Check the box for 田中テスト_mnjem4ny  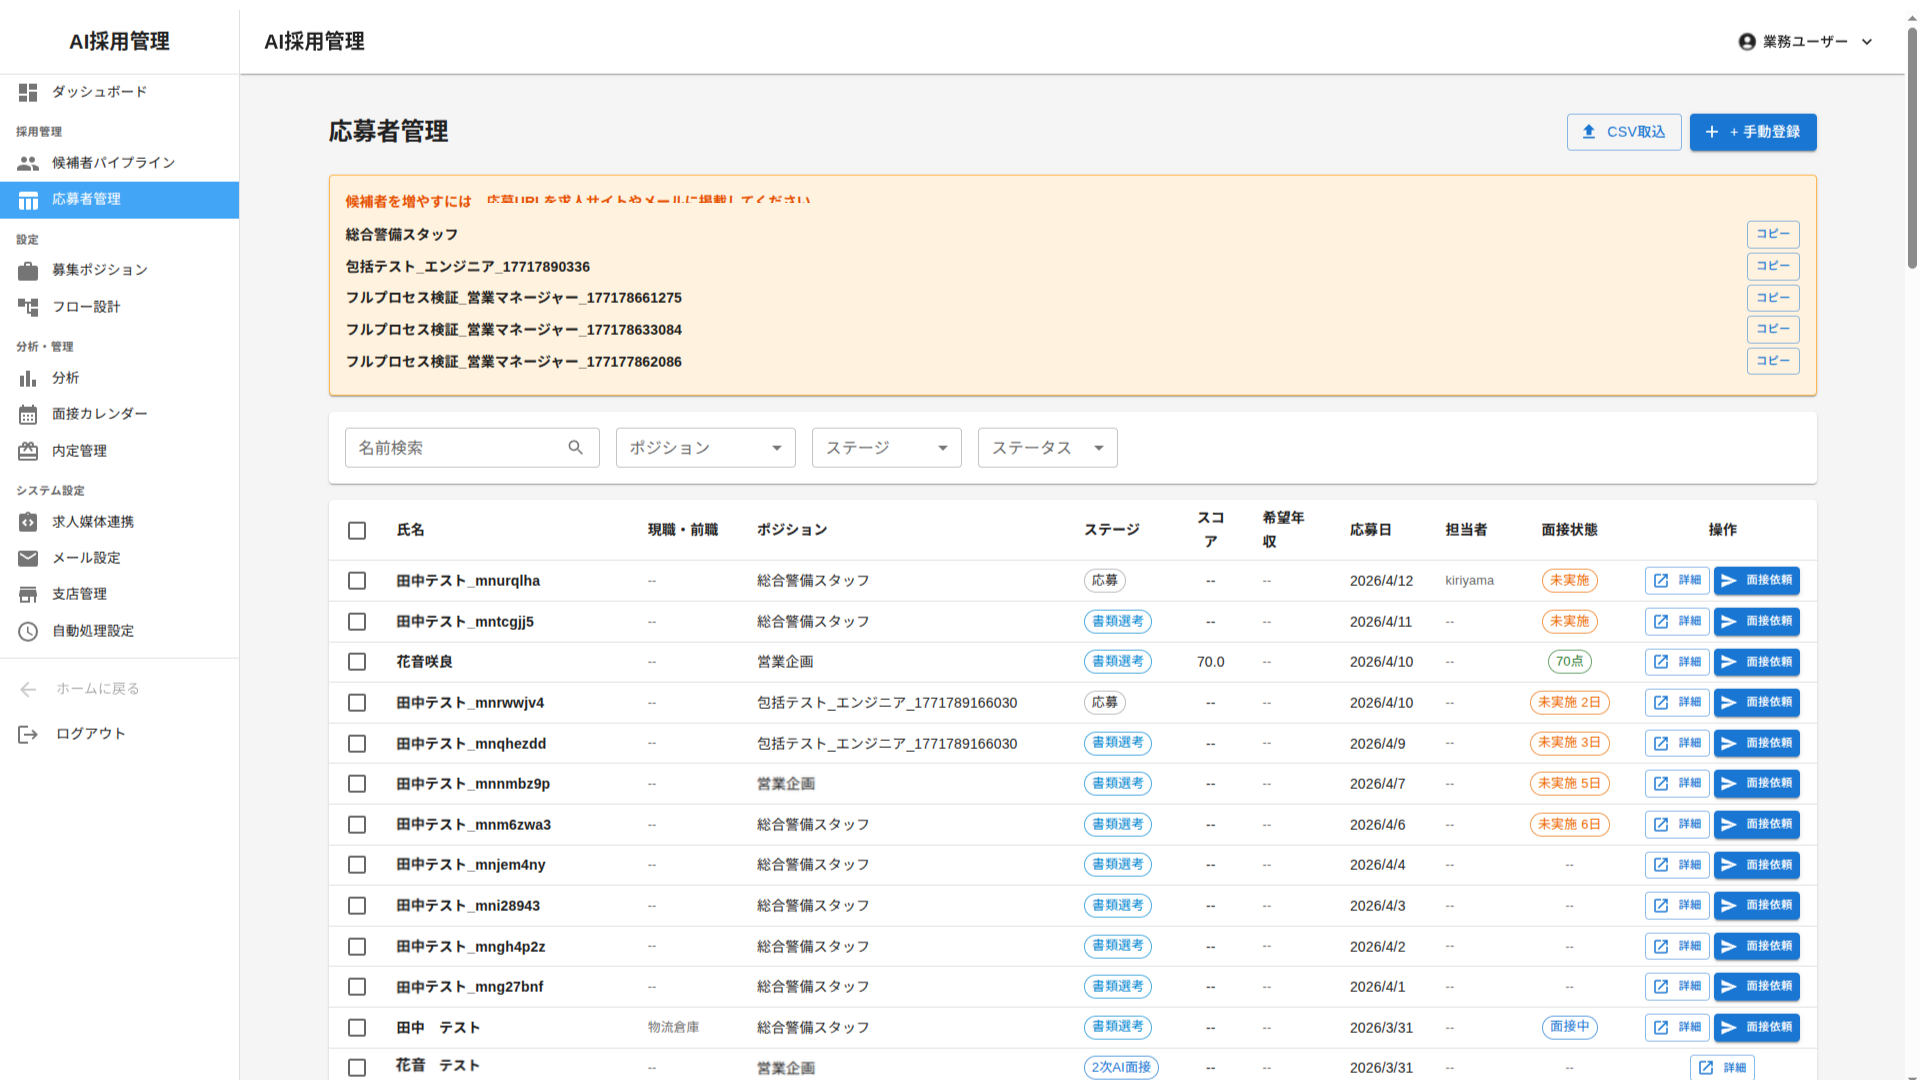(x=357, y=865)
